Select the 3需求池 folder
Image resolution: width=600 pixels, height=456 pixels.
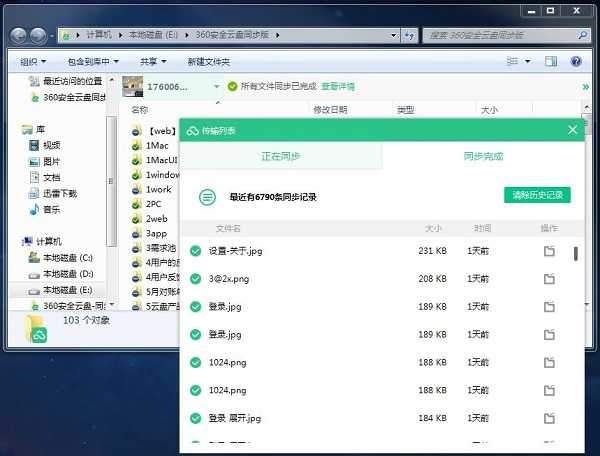click(154, 248)
